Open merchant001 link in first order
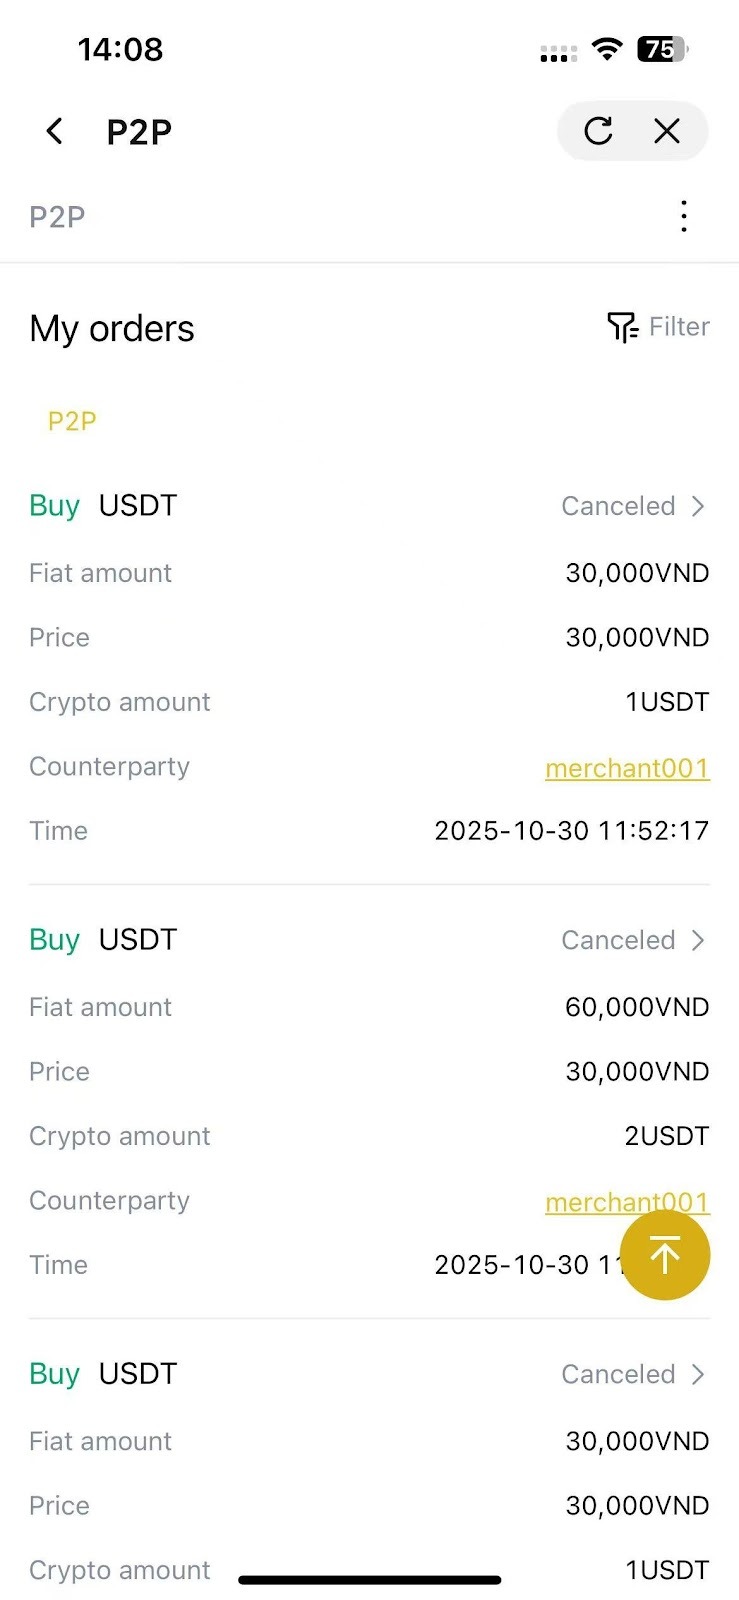 pyautogui.click(x=627, y=768)
